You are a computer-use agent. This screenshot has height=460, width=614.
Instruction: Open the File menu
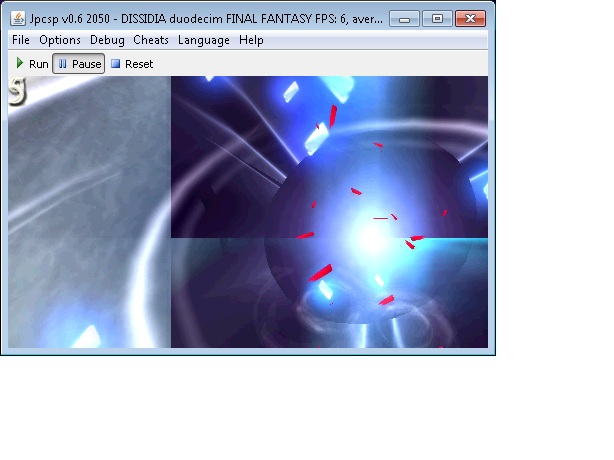(21, 40)
